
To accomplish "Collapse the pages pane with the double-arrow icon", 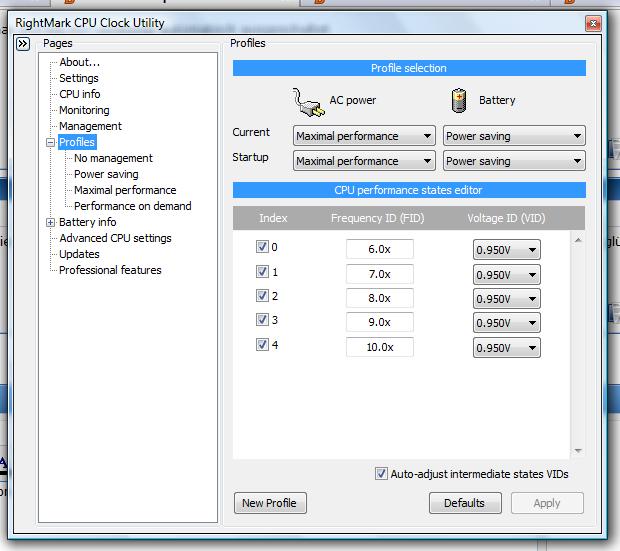I will point(23,44).
